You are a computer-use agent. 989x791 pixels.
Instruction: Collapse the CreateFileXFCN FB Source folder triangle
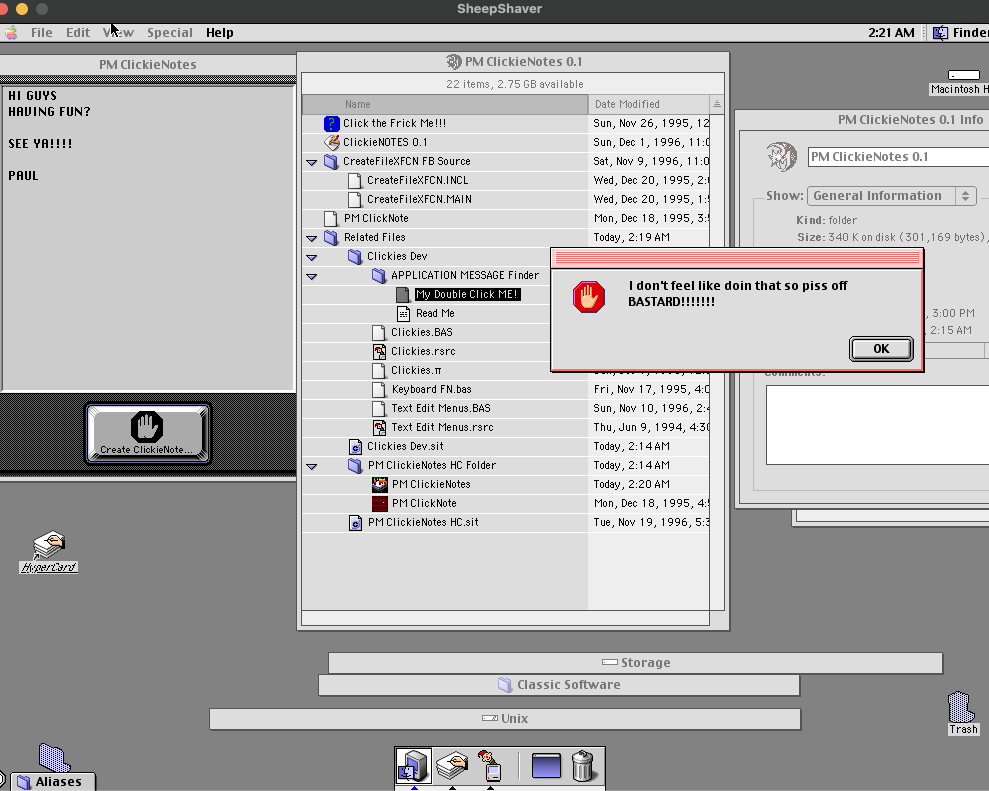(x=312, y=162)
